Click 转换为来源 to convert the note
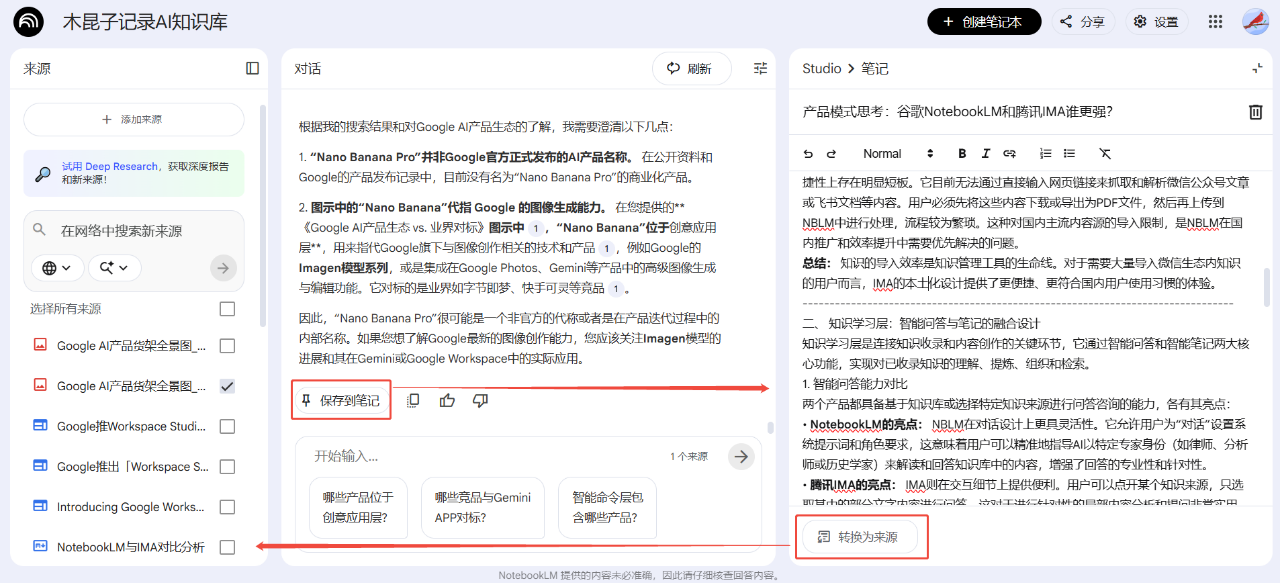 point(862,537)
